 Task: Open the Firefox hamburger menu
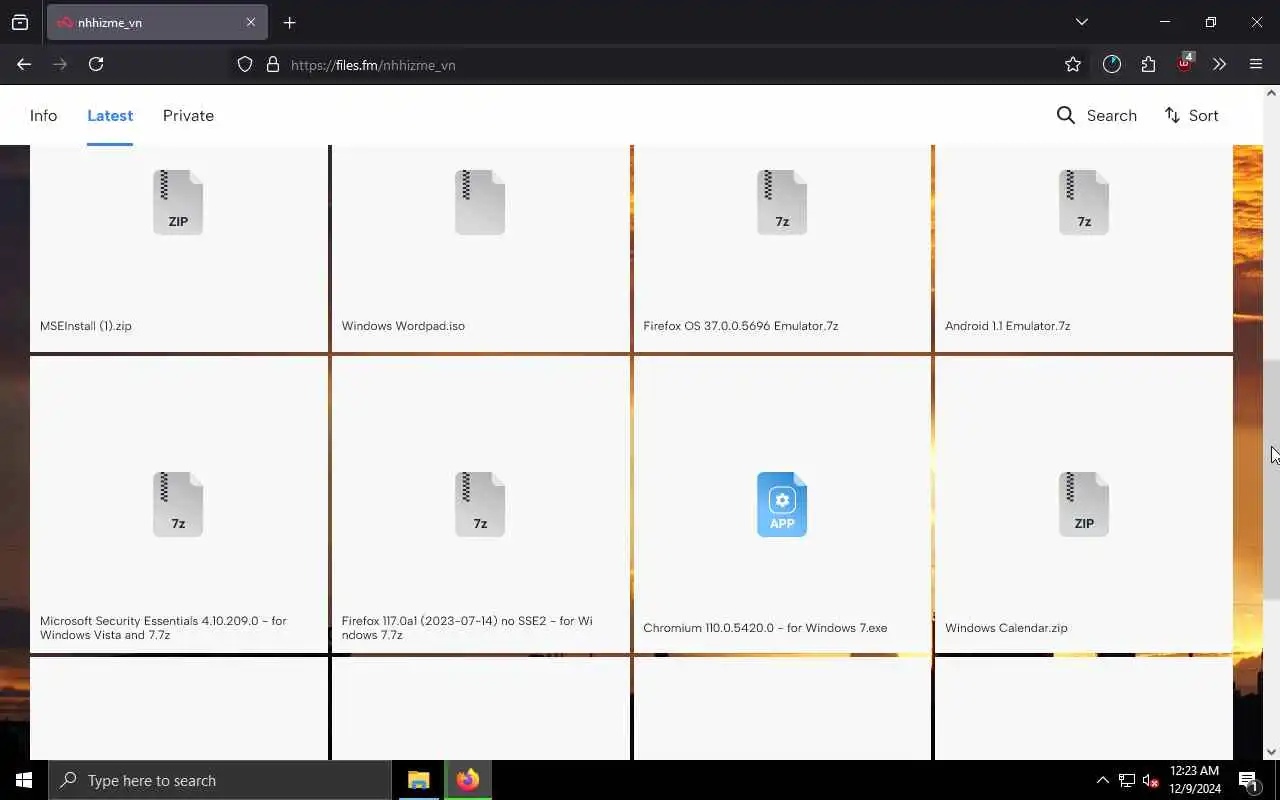point(1256,64)
